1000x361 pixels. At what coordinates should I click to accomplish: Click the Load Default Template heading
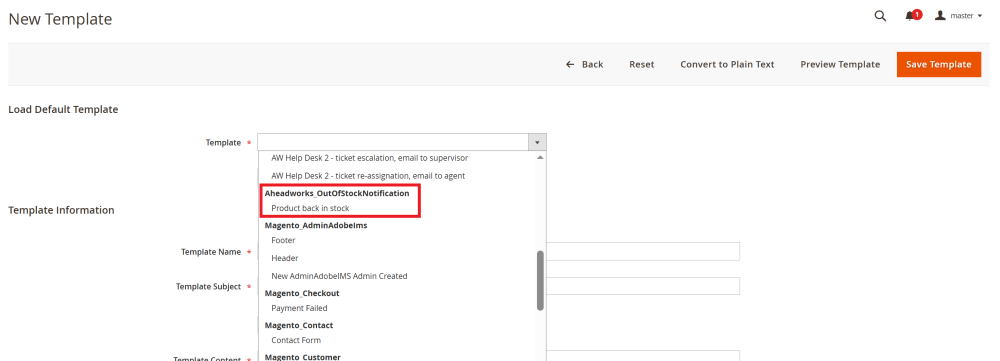(63, 109)
